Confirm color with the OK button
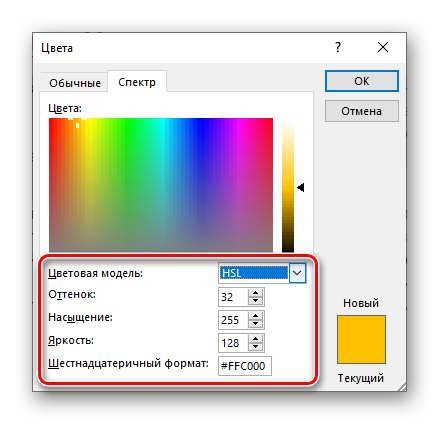Image resolution: width=439 pixels, height=424 pixels. point(362,81)
